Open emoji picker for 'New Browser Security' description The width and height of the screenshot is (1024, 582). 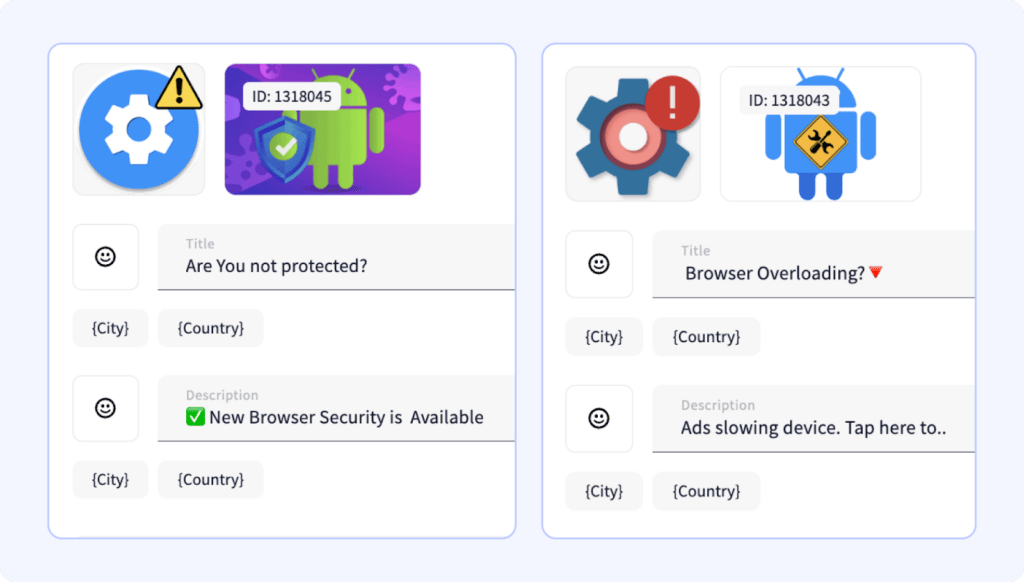[106, 408]
